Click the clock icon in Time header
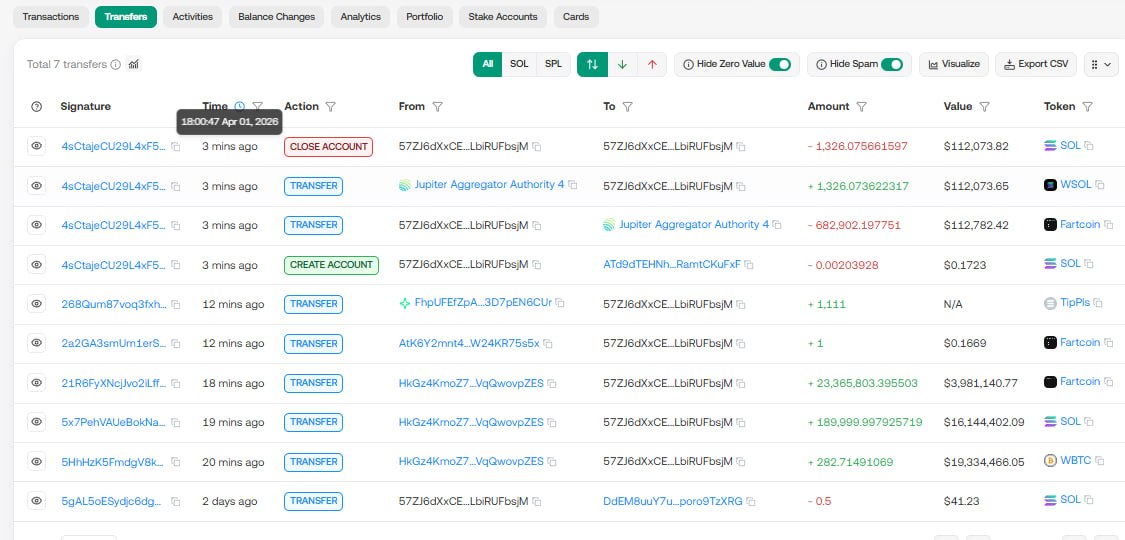Image resolution: width=1125 pixels, height=540 pixels. 239,106
